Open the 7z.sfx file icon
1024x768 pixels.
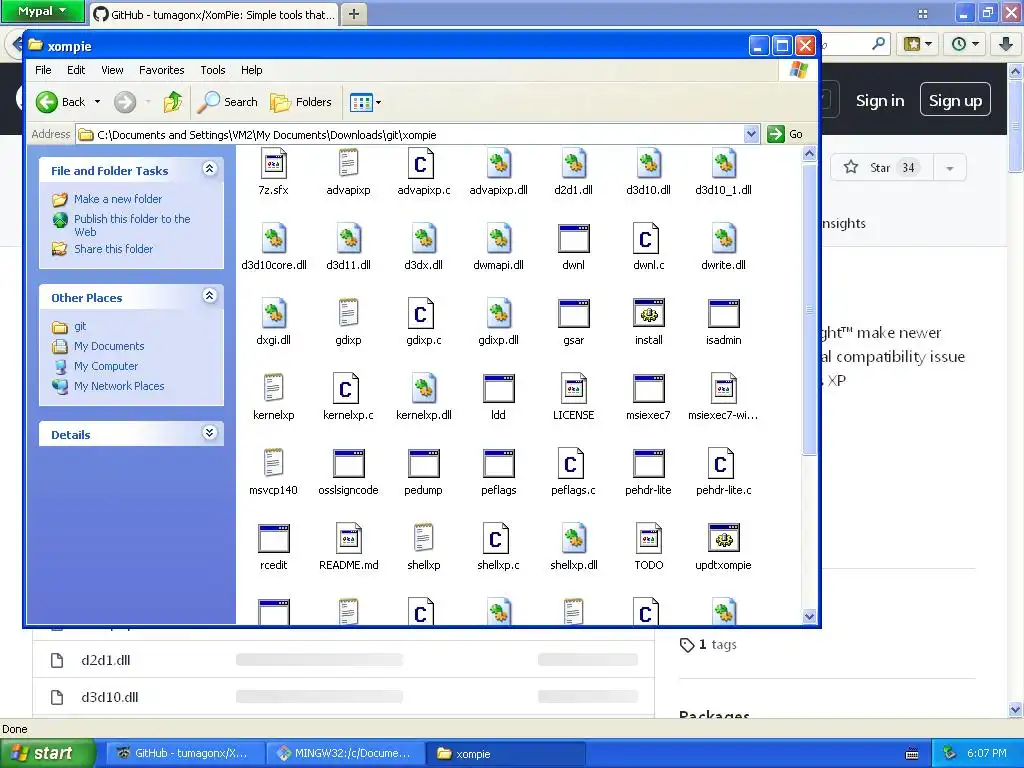point(274,163)
